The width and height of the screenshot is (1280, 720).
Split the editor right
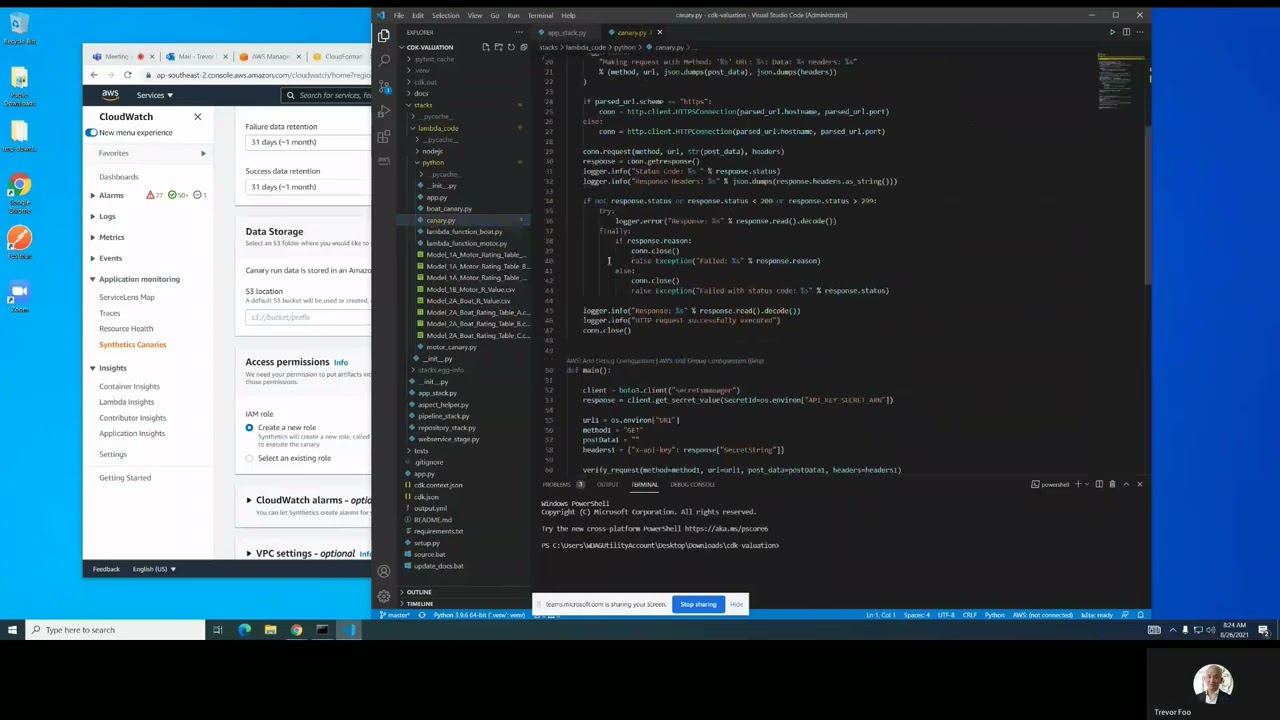pyautogui.click(x=1126, y=32)
